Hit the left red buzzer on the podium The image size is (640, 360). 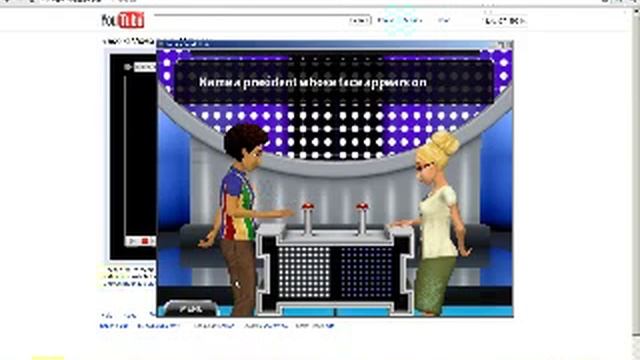308,207
